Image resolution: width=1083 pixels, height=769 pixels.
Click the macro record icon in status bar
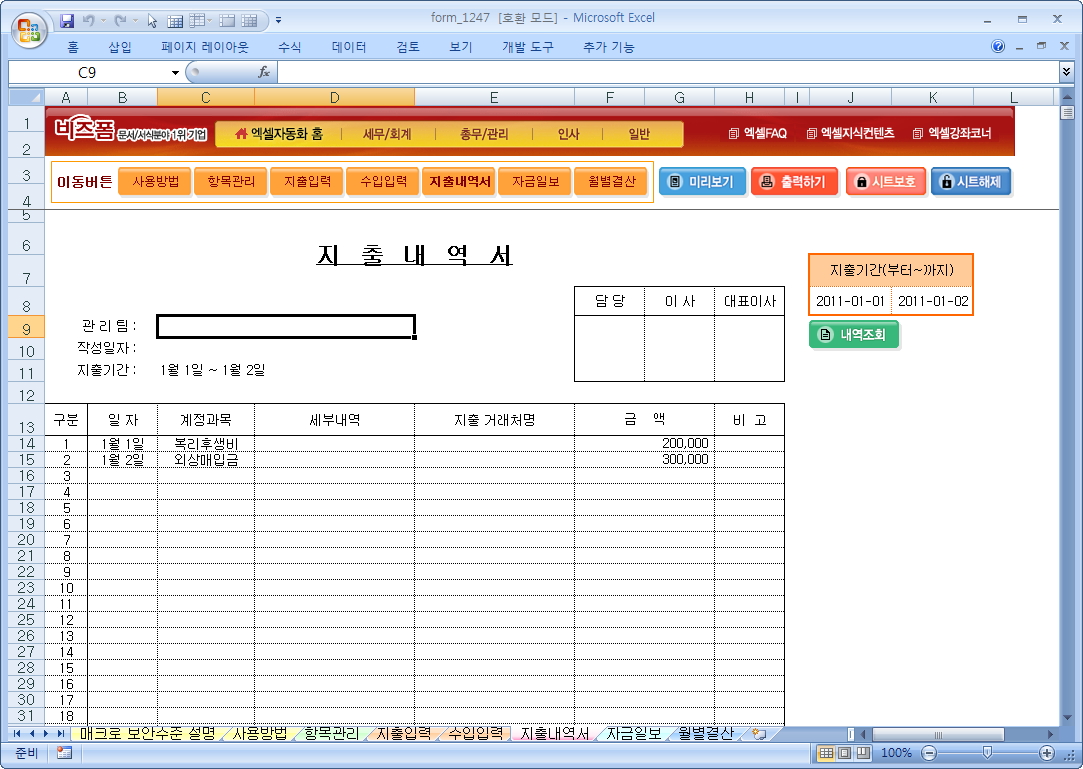65,753
